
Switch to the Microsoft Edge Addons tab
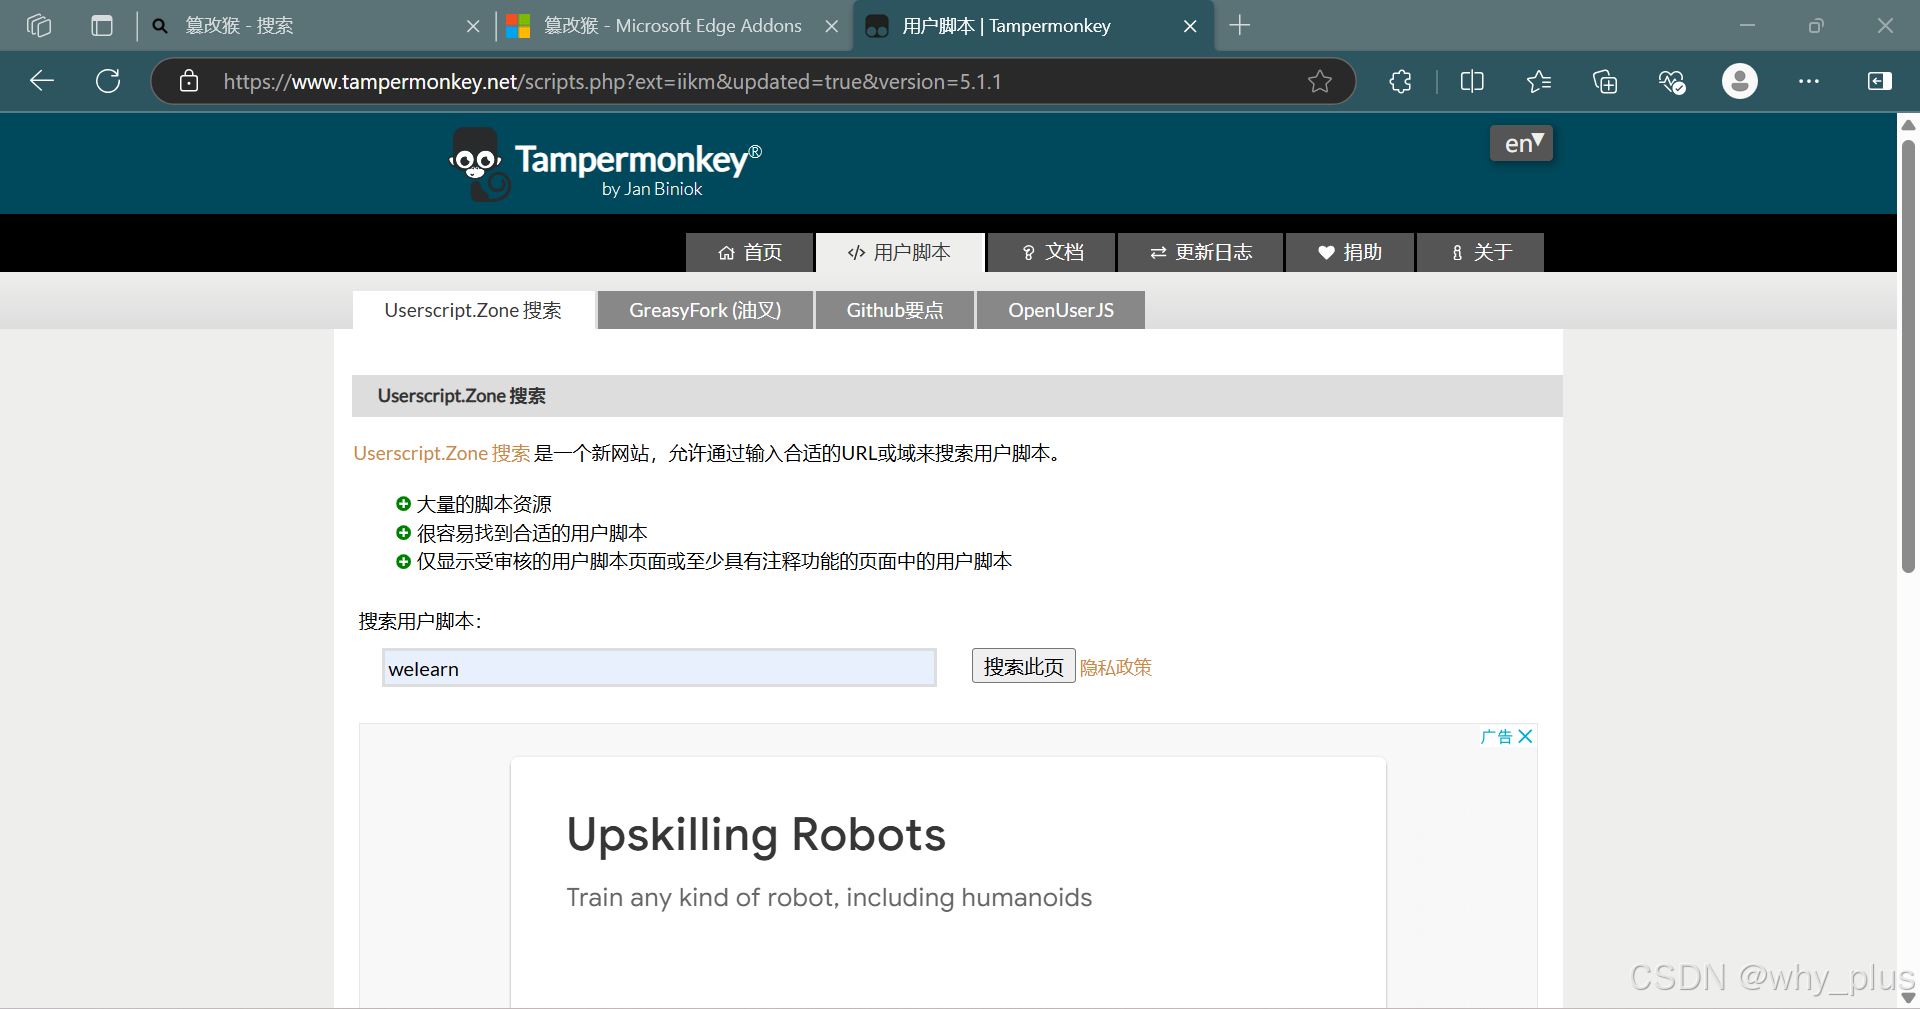pyautogui.click(x=672, y=26)
